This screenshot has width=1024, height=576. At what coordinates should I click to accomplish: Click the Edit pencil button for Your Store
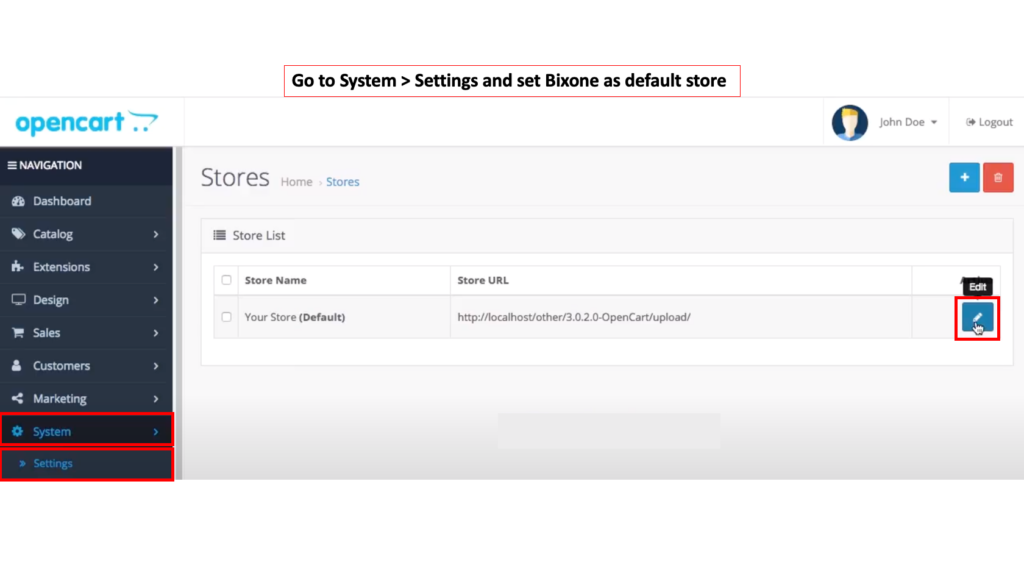click(977, 317)
